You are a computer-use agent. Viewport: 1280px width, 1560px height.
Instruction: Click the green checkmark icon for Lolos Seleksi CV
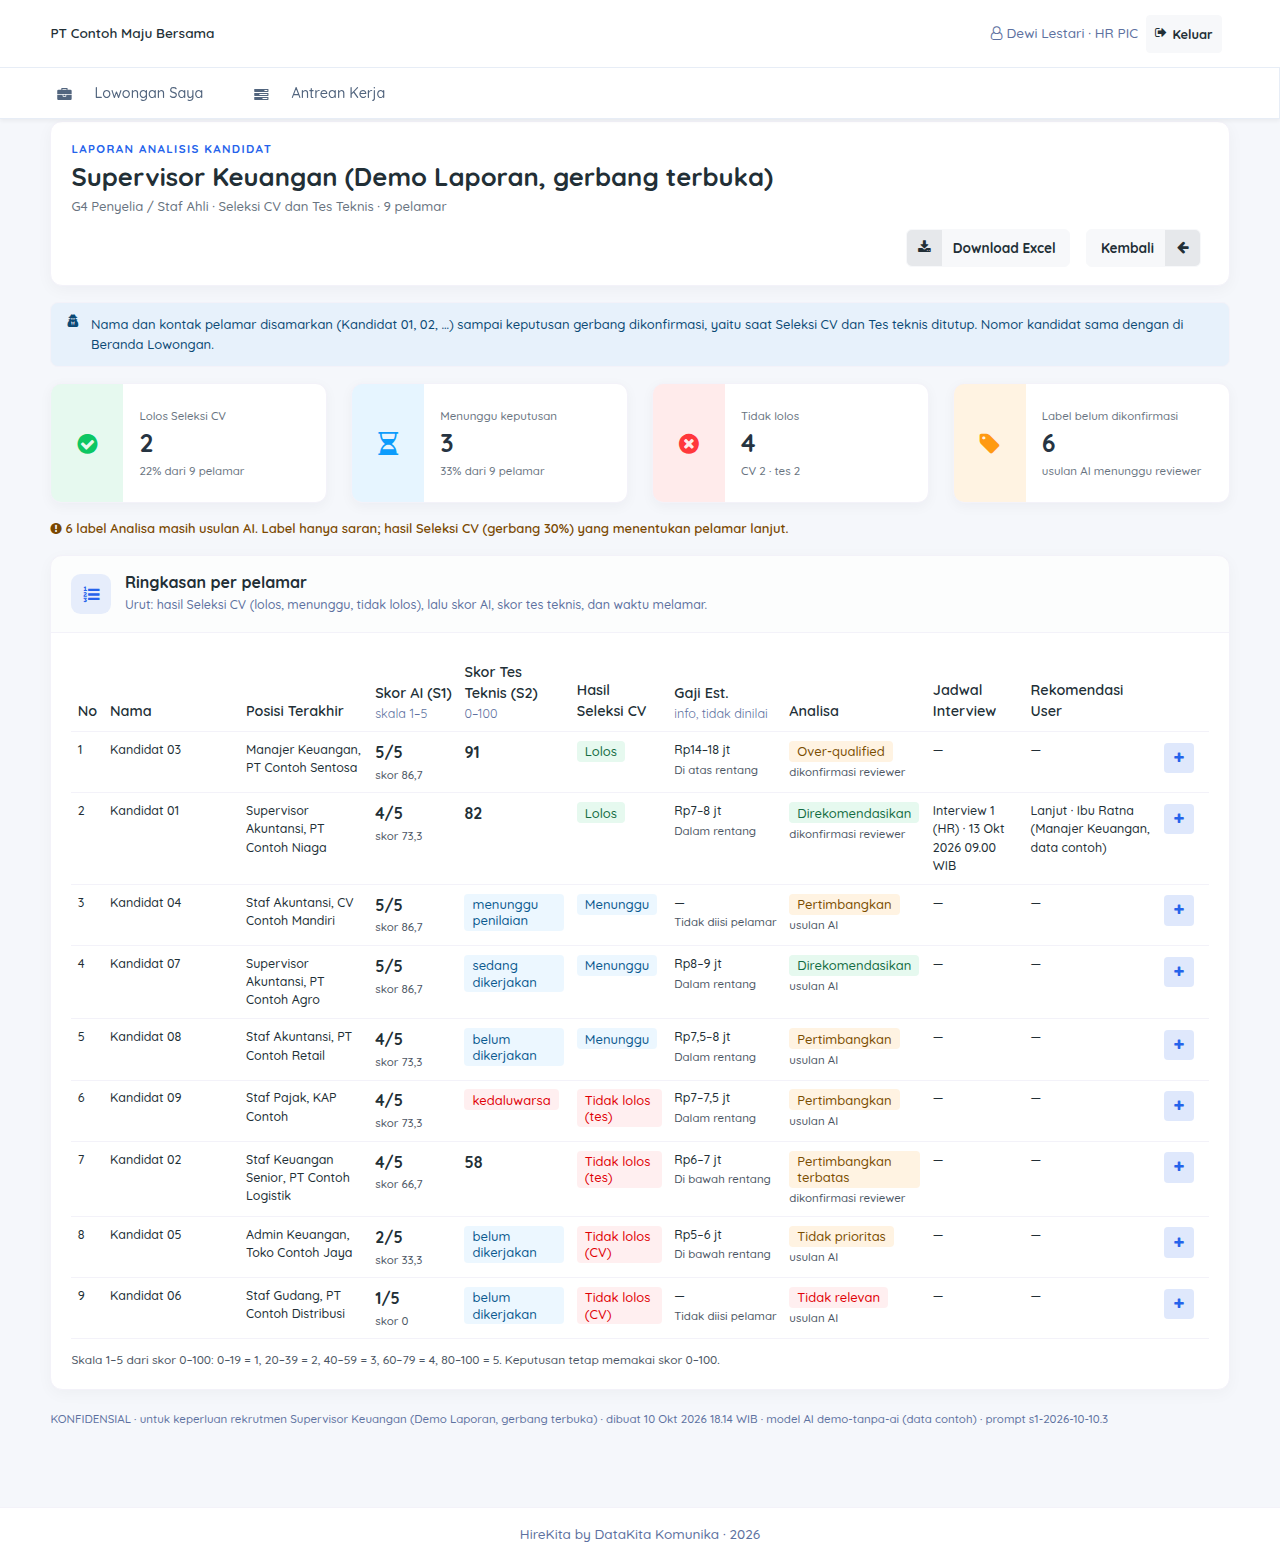88,444
